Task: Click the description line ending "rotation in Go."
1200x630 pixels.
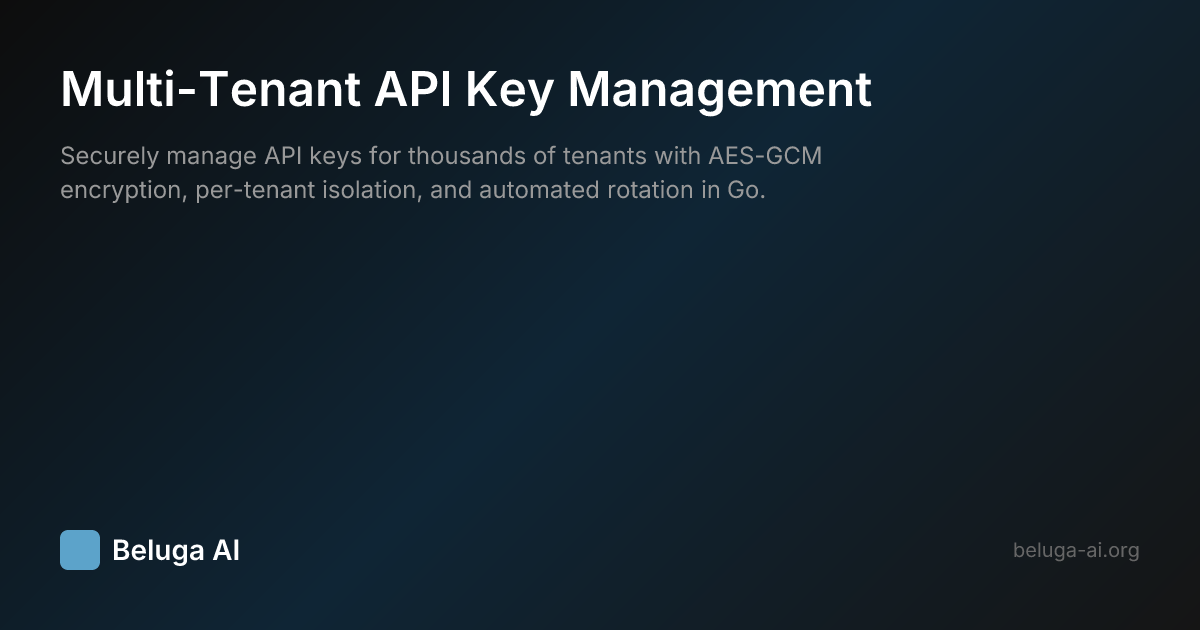Action: (413, 190)
